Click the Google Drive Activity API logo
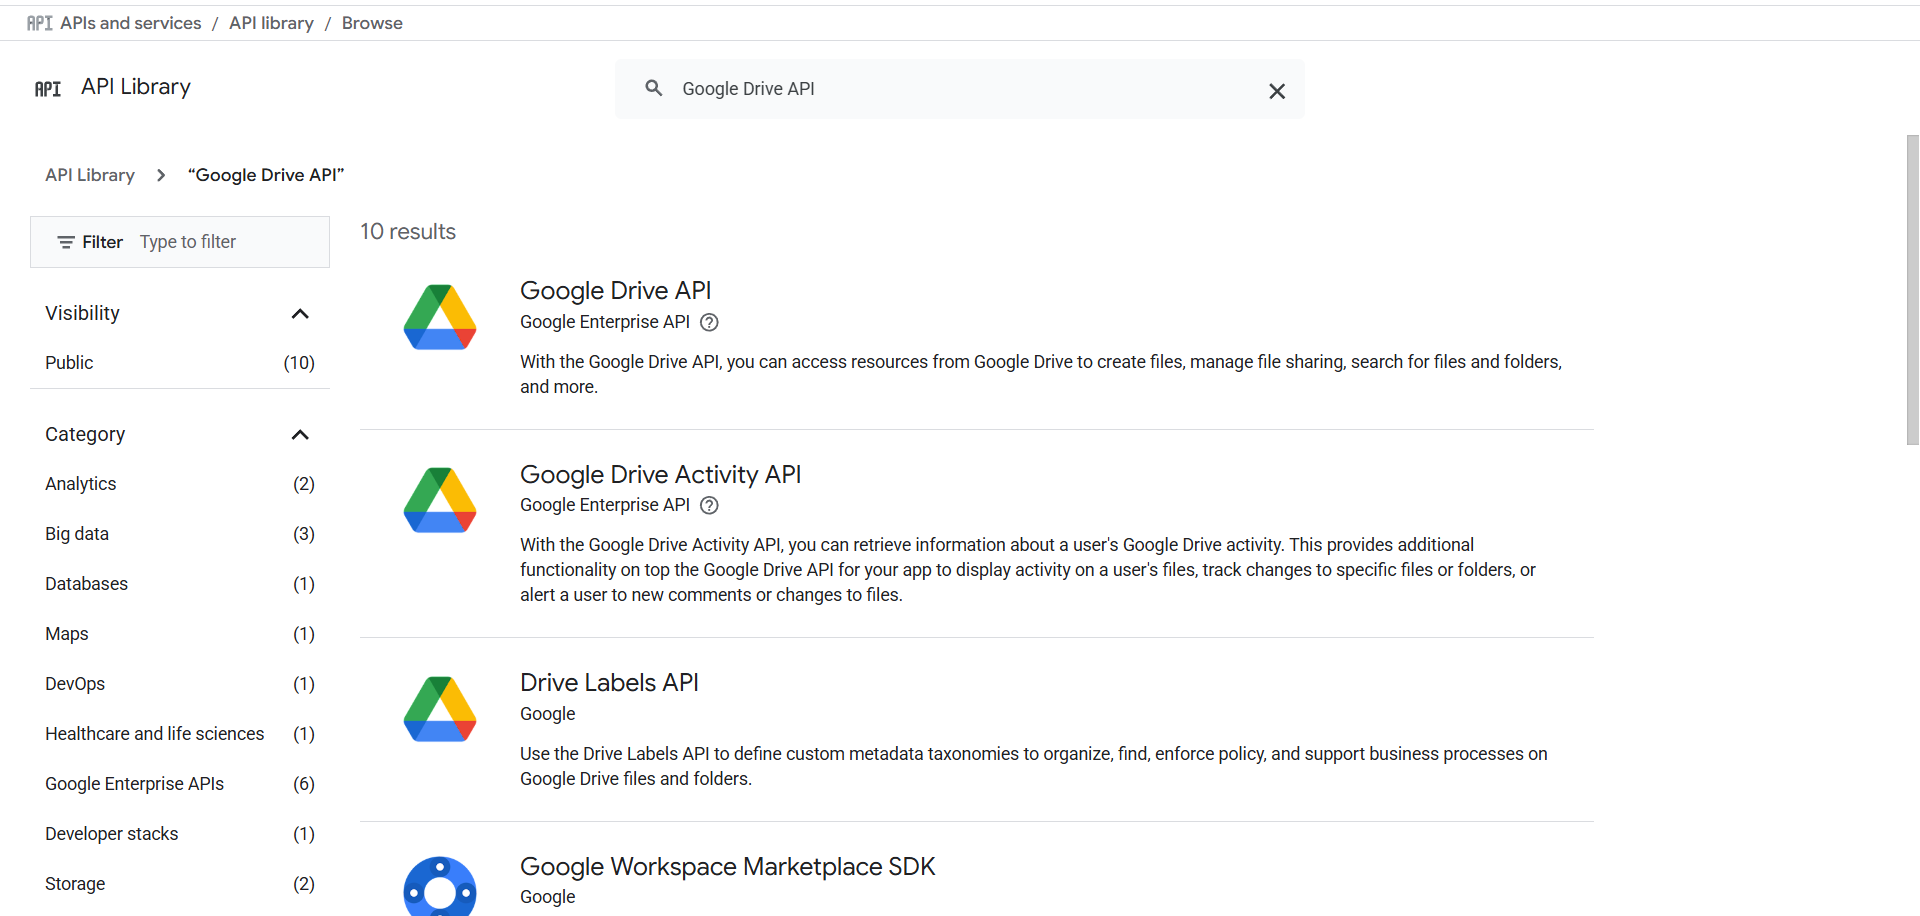The image size is (1920, 916). 440,500
